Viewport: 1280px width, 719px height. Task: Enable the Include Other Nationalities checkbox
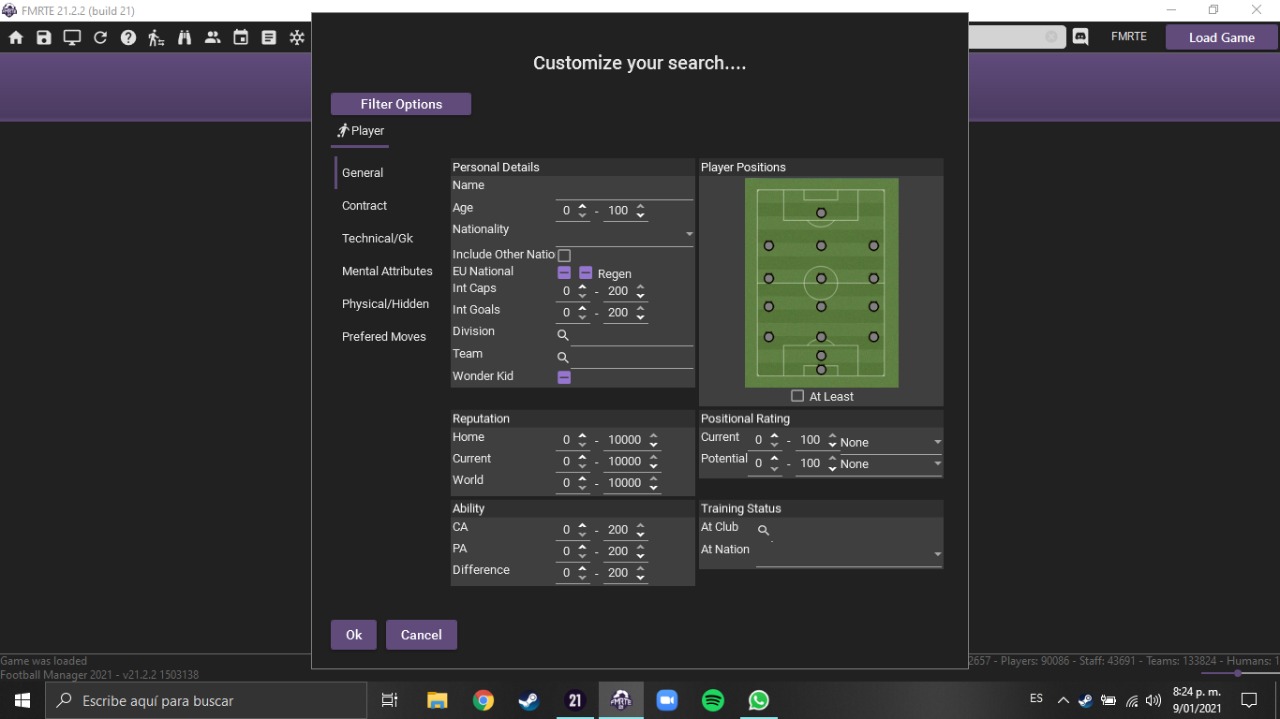564,256
